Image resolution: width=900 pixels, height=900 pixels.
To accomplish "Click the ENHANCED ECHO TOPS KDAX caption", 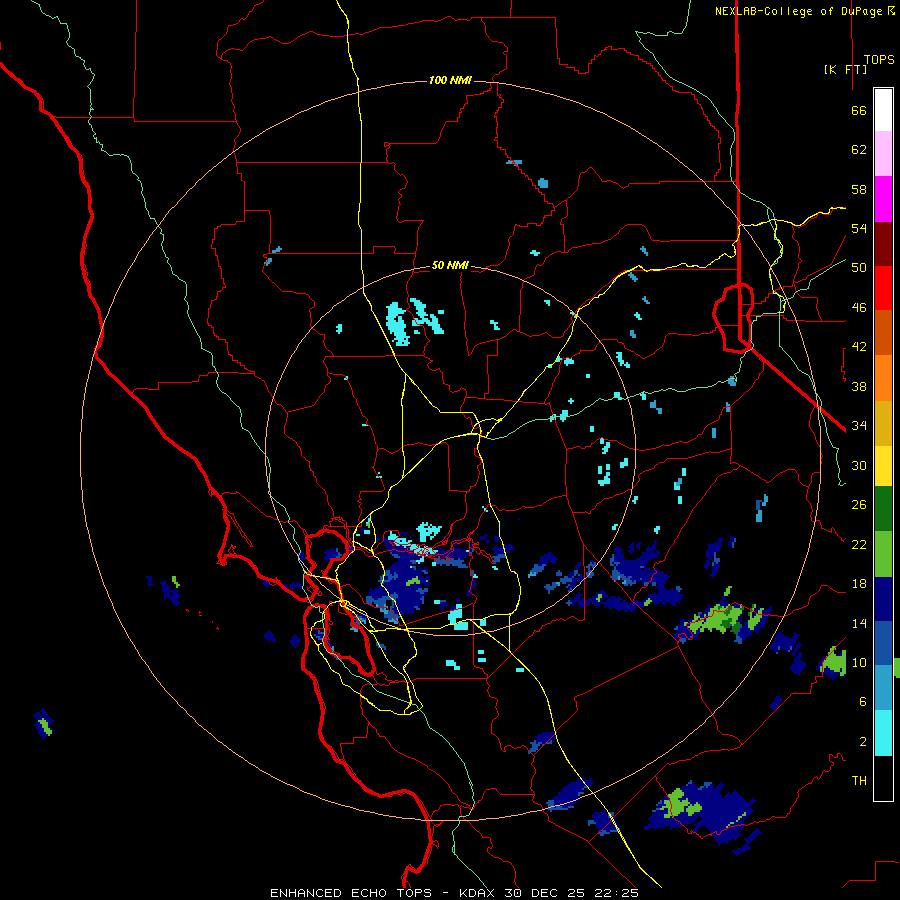I will point(454,893).
